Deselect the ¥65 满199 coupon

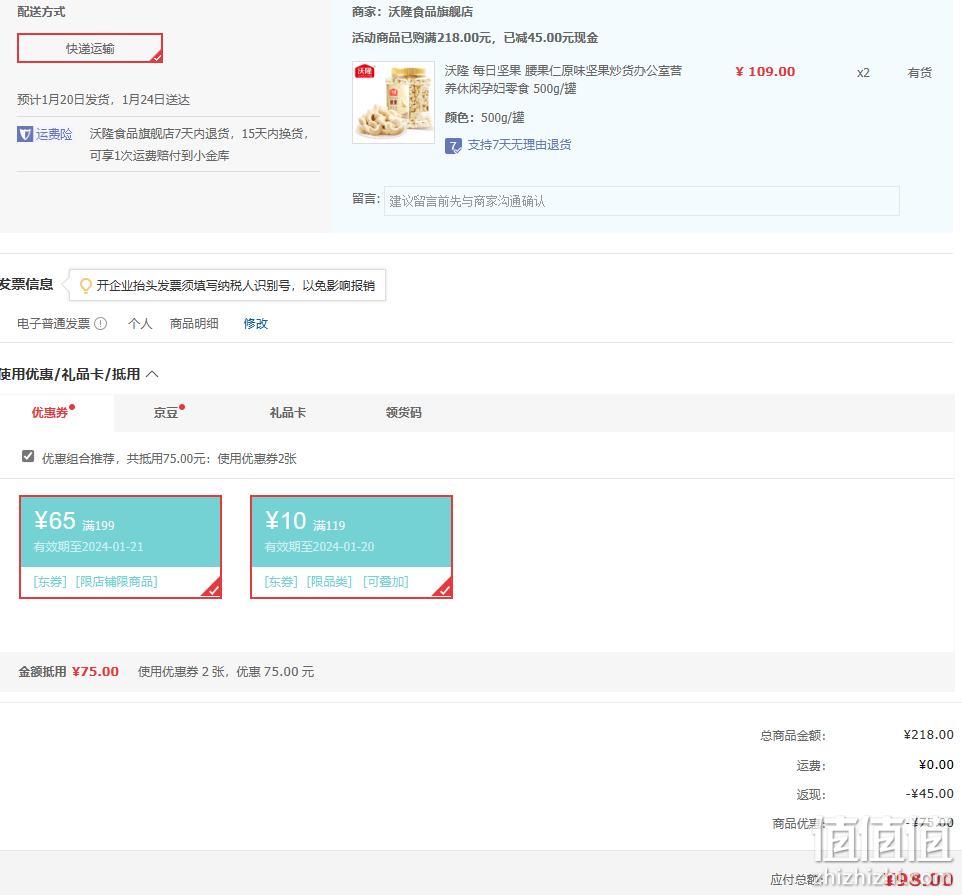120,547
